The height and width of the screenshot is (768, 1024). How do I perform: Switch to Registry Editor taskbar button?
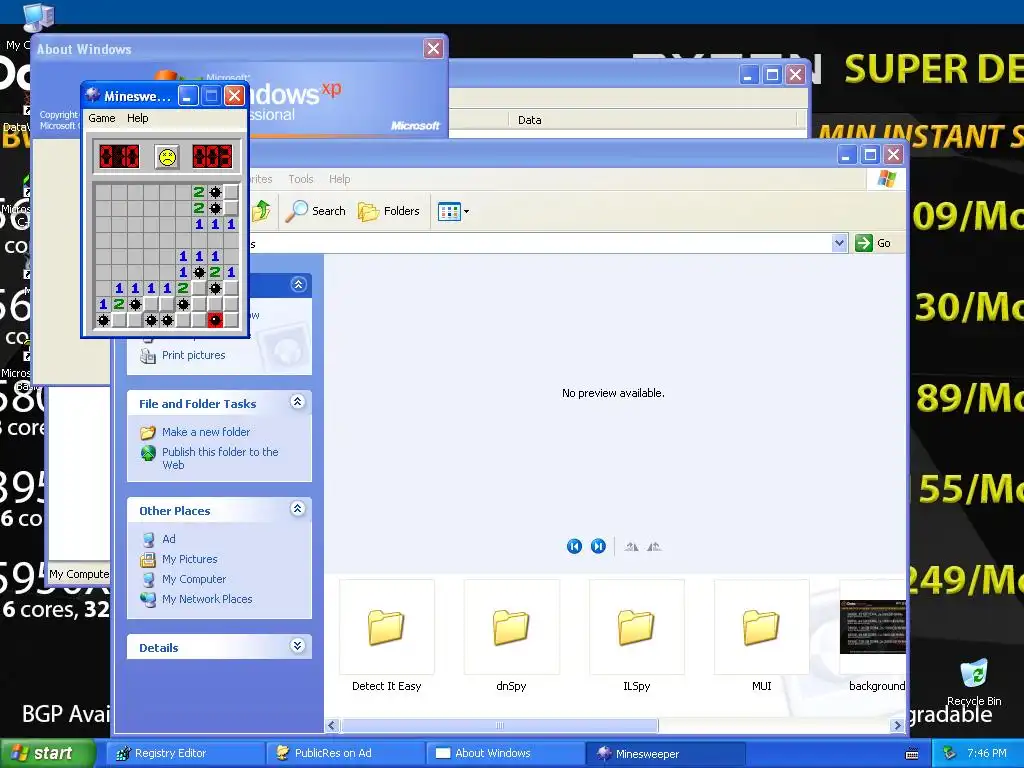pyautogui.click(x=185, y=754)
